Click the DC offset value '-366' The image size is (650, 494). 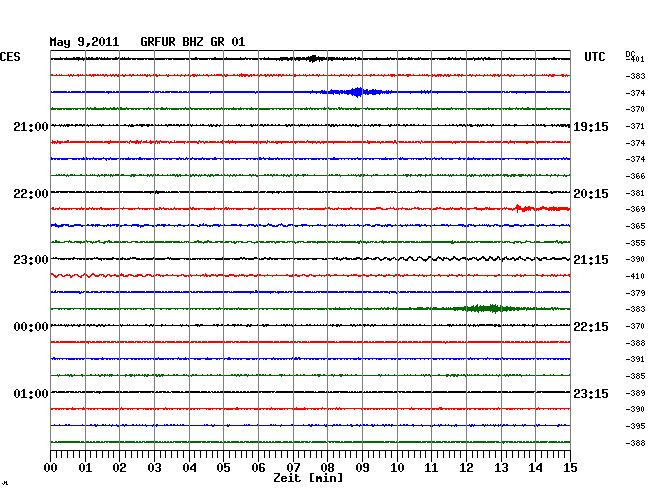click(635, 176)
